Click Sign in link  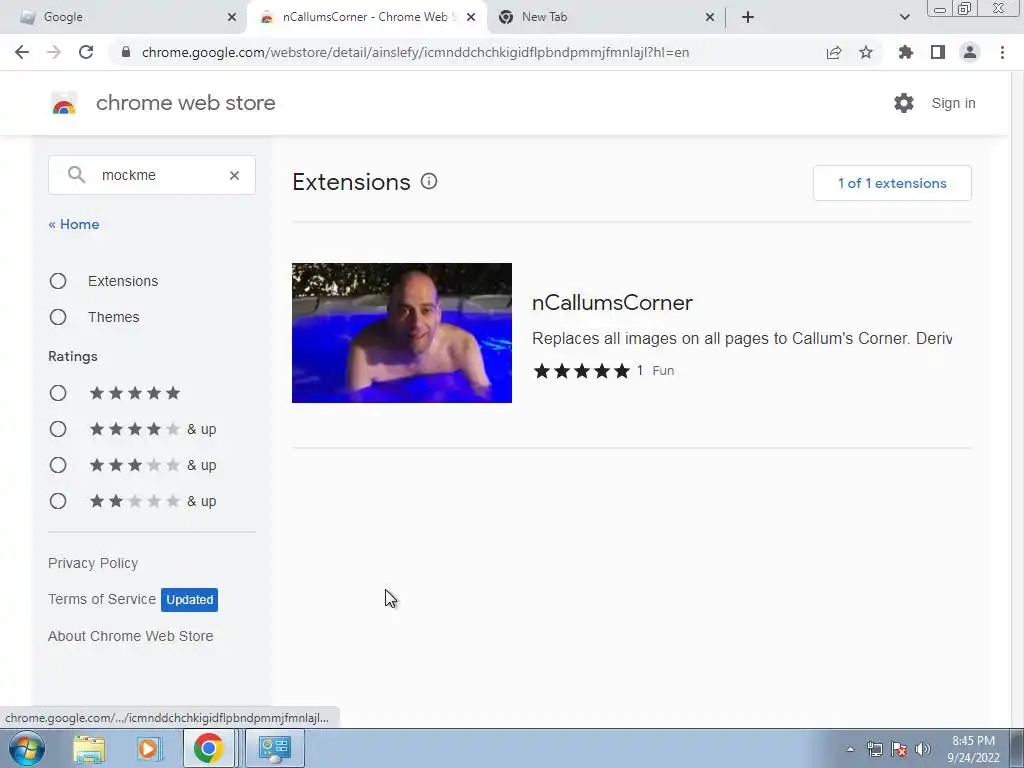click(x=953, y=103)
